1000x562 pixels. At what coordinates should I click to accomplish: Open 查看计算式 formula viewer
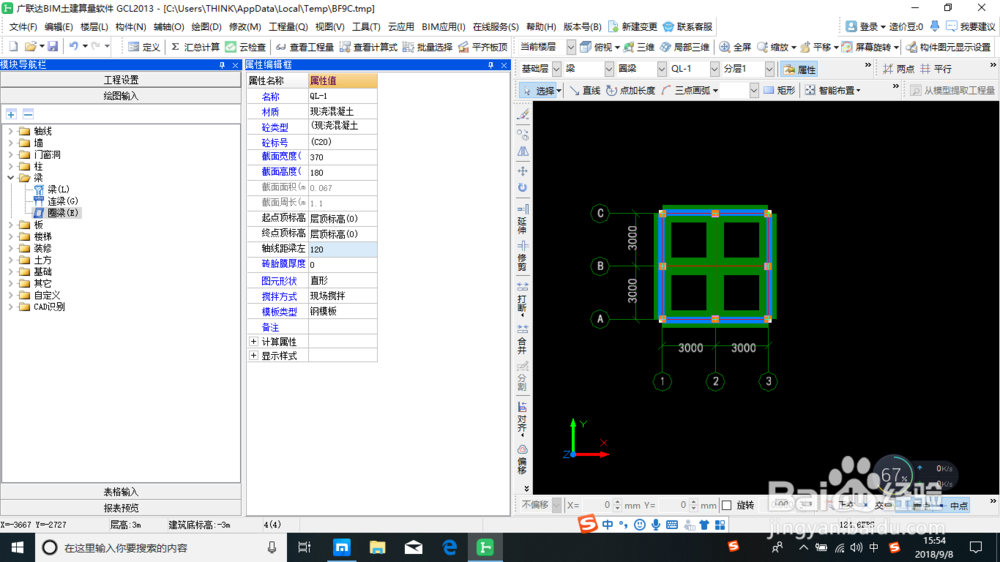click(x=369, y=47)
